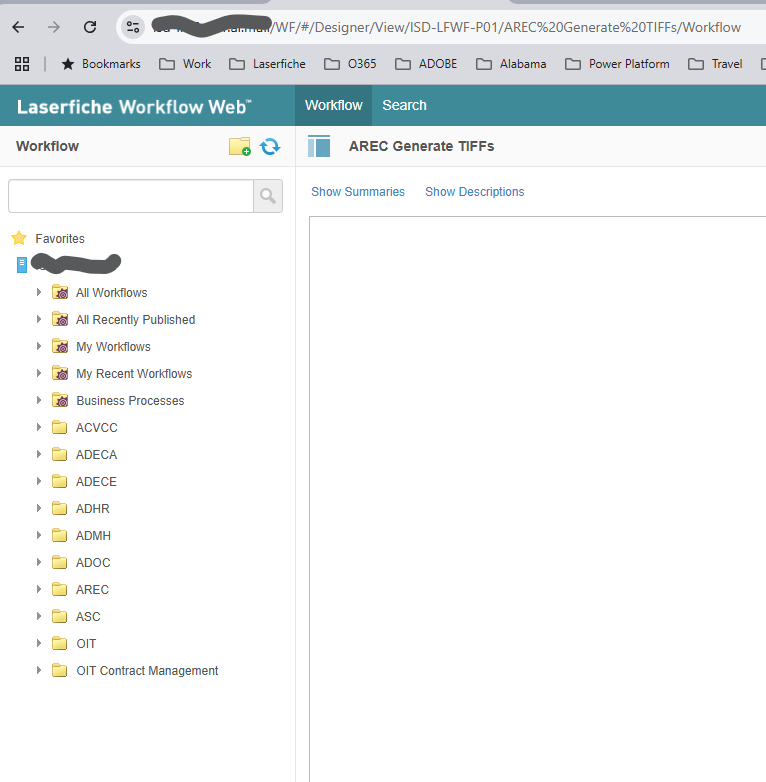
Task: Select the Business Processes tree label
Action: click(130, 400)
